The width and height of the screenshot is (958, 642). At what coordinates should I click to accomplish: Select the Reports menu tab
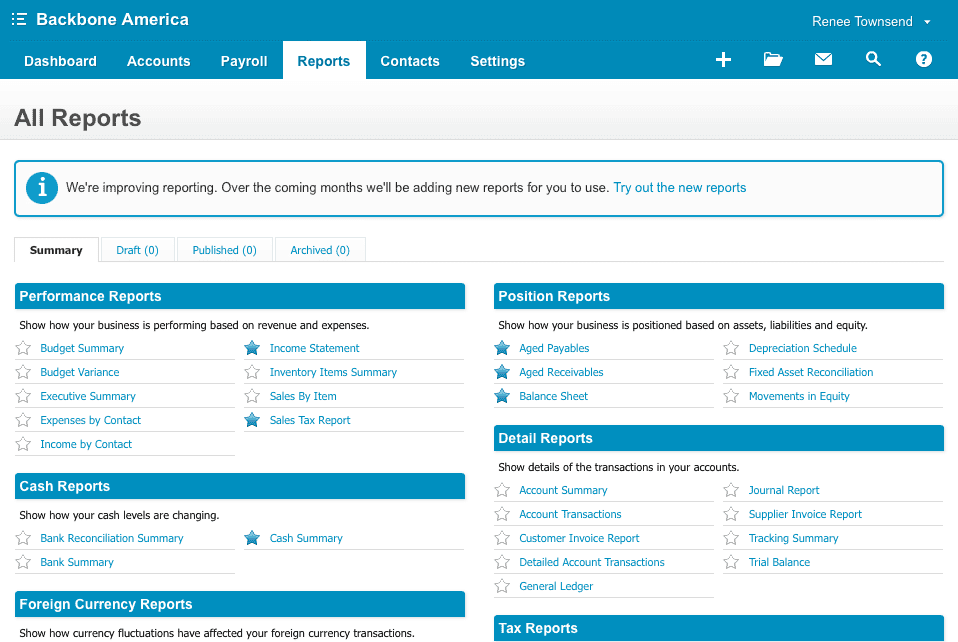pyautogui.click(x=324, y=61)
